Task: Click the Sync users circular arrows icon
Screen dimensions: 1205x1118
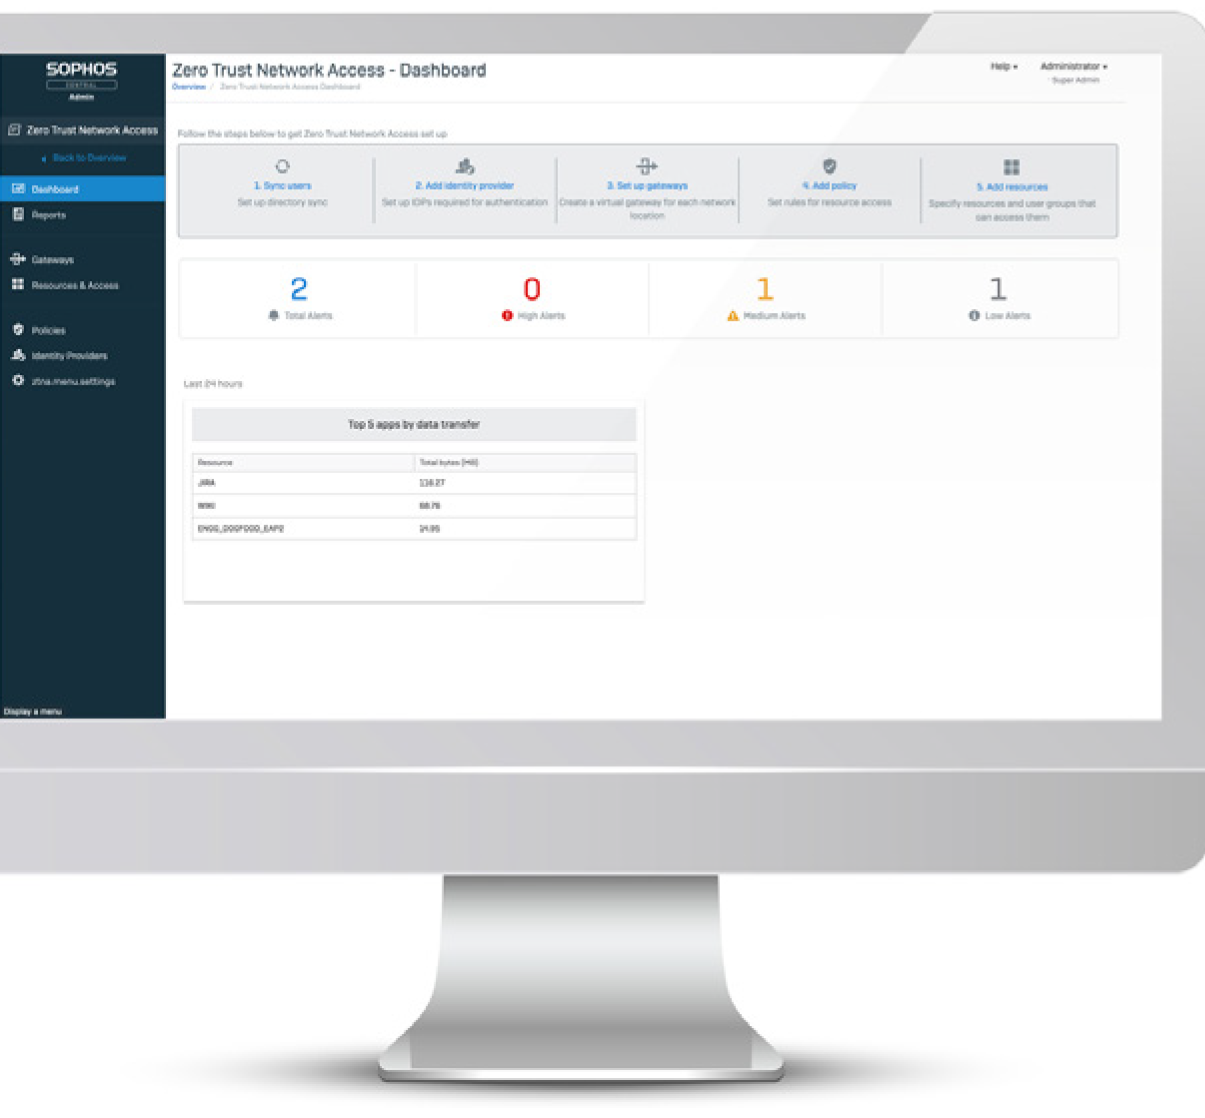Action: 282,167
